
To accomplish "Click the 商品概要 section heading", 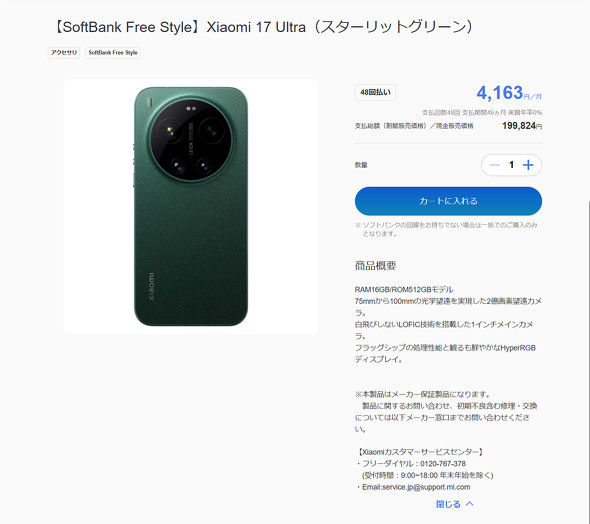I will [x=375, y=266].
